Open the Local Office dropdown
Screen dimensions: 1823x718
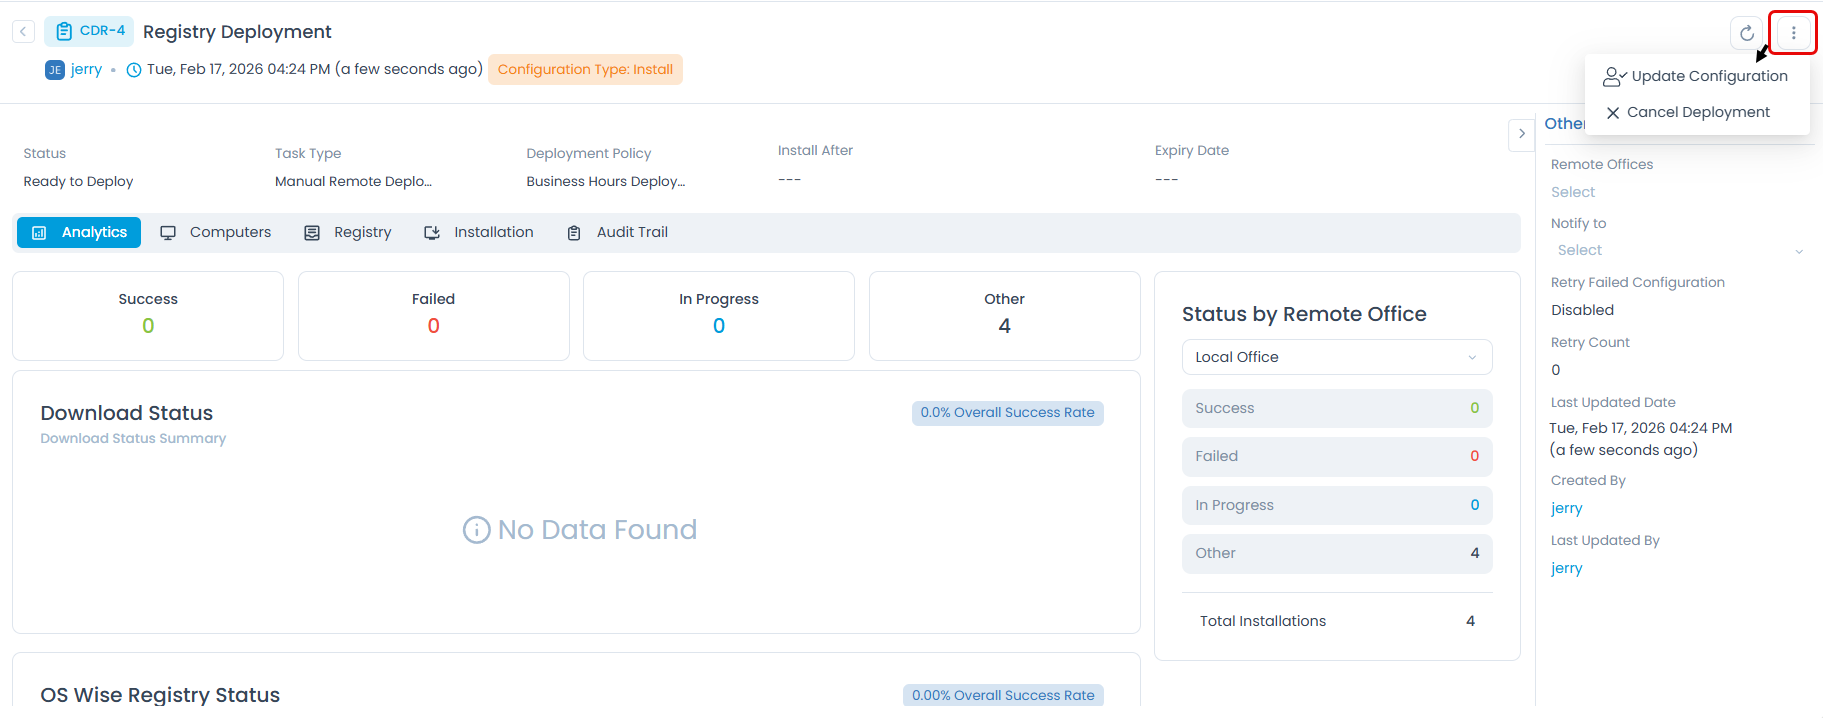pos(1336,357)
